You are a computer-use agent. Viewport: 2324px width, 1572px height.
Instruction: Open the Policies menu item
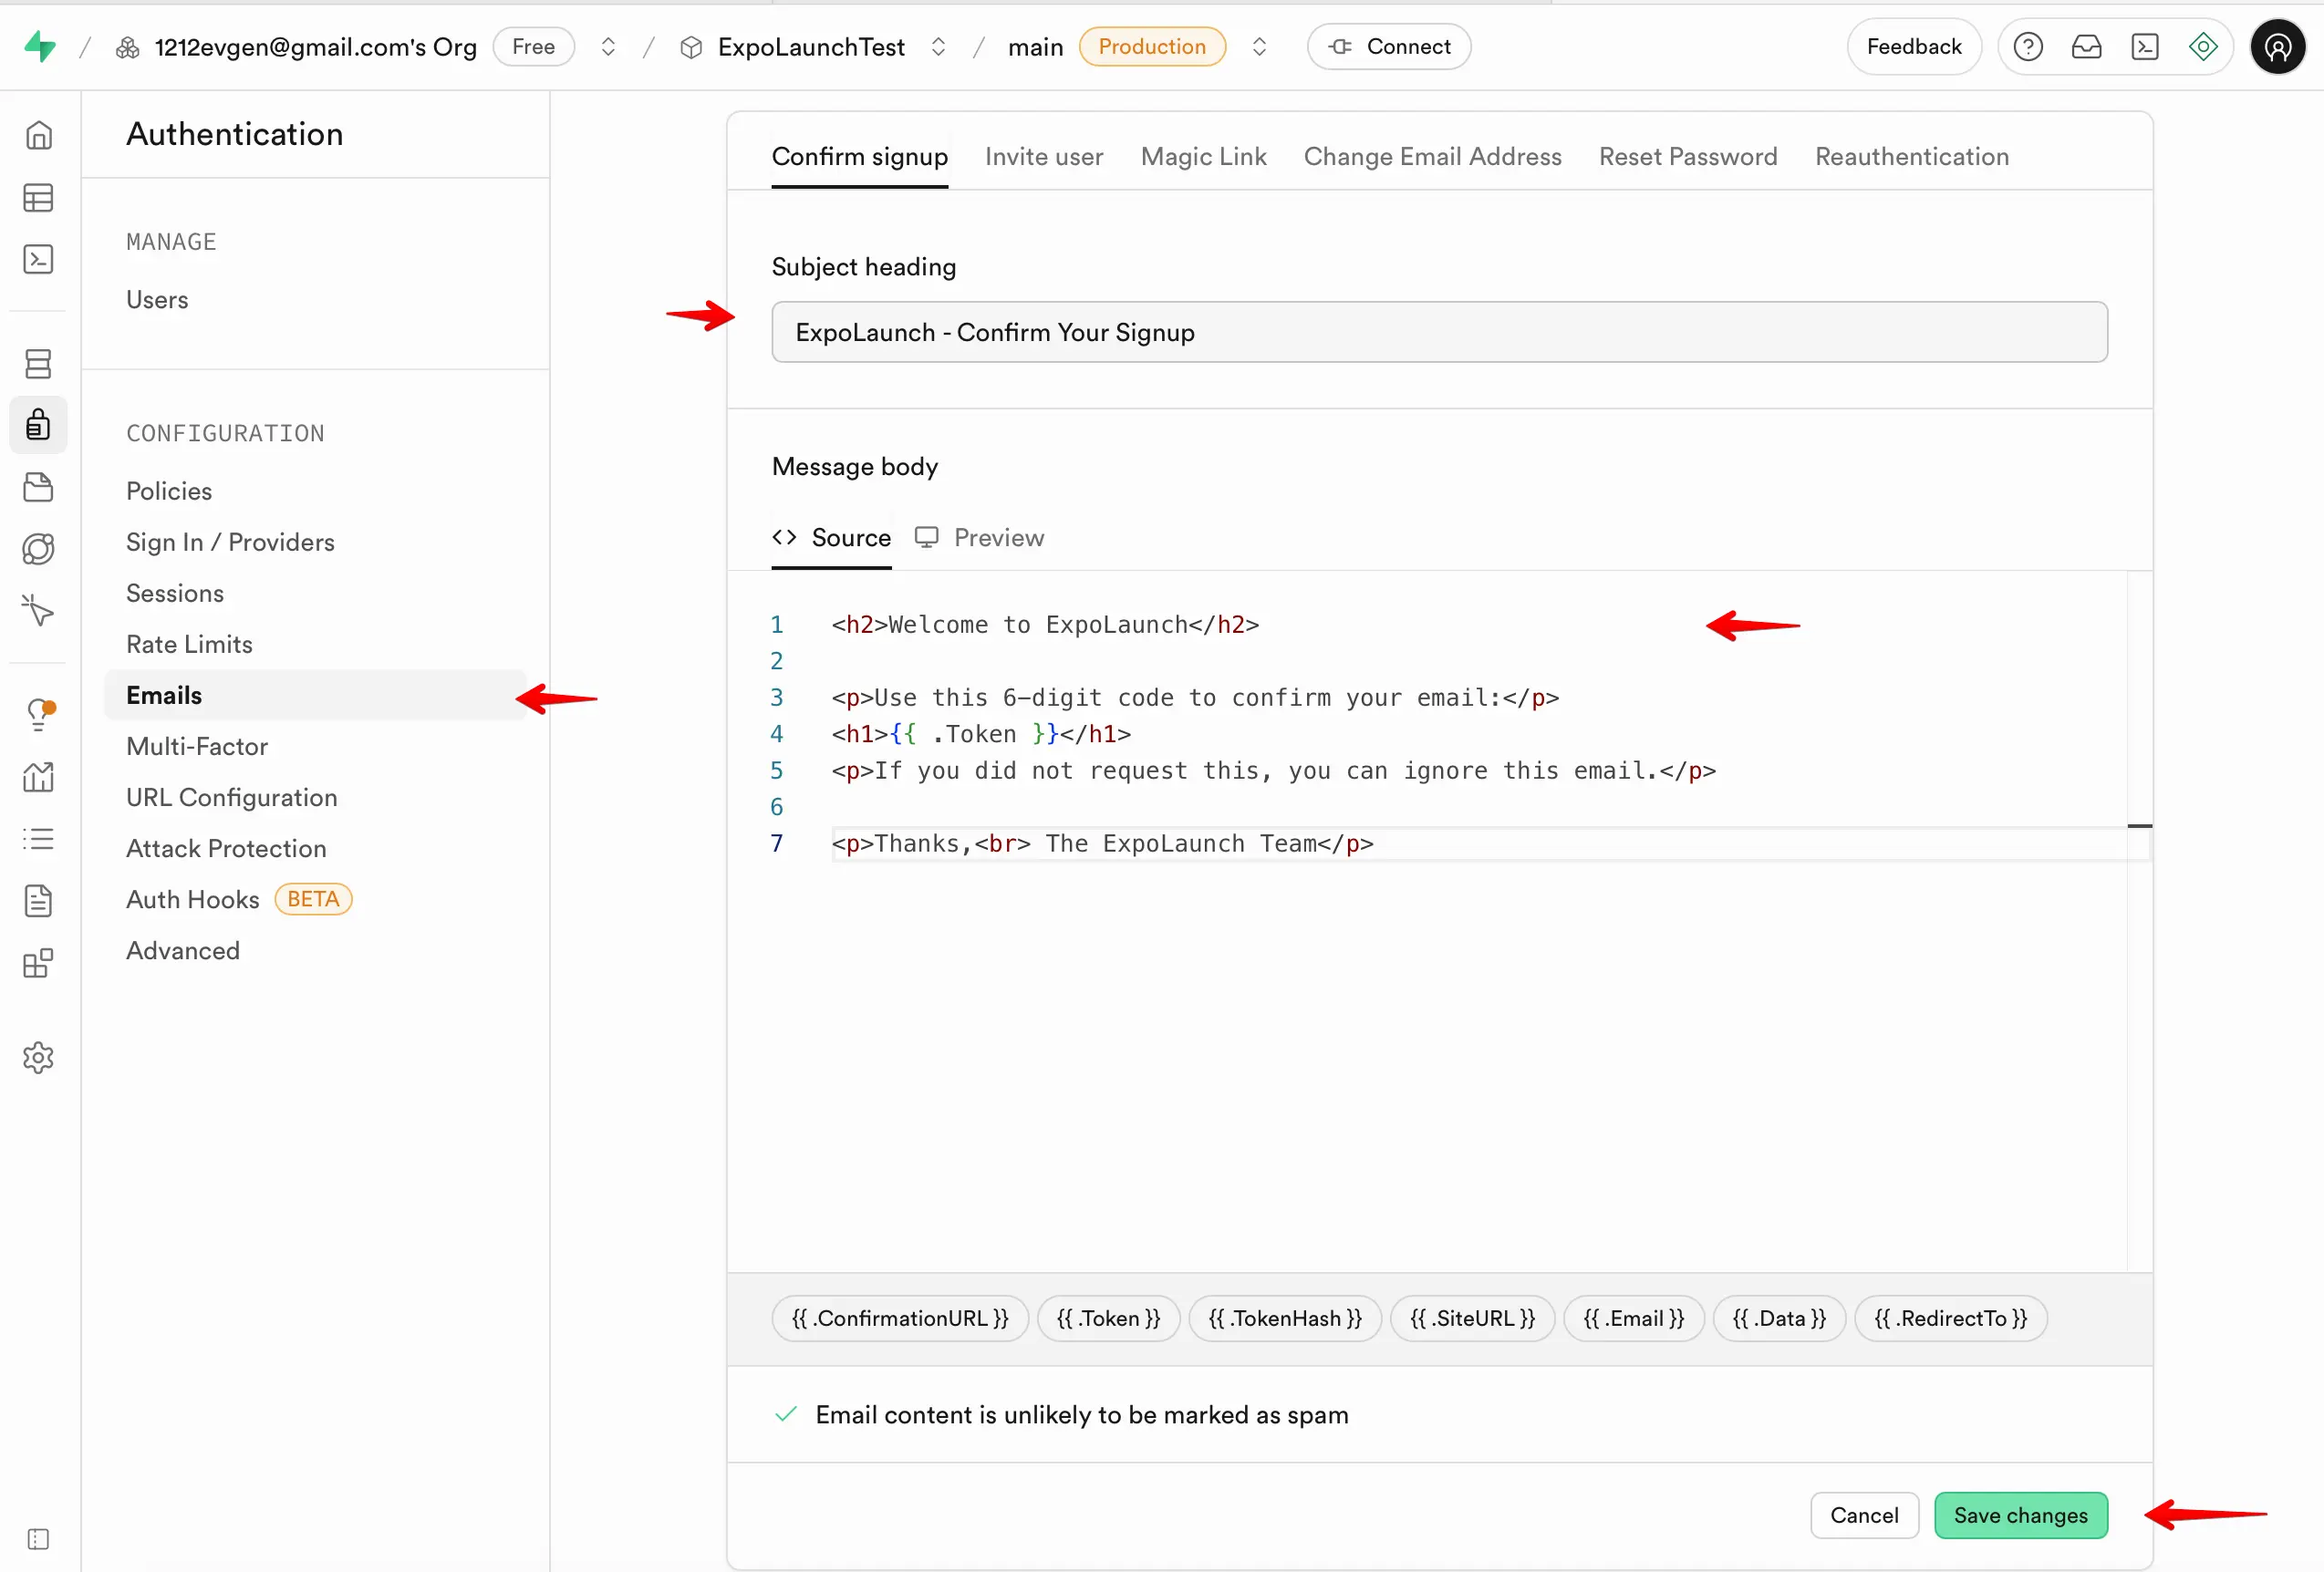pyautogui.click(x=169, y=491)
